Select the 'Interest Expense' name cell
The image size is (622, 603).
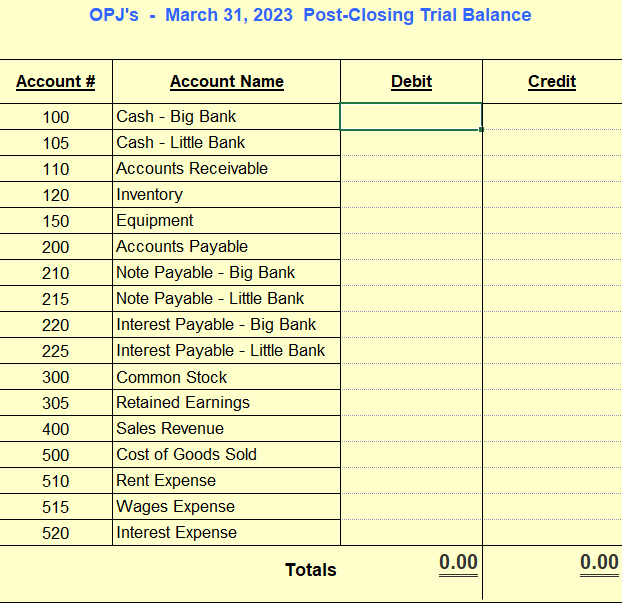pos(226,533)
